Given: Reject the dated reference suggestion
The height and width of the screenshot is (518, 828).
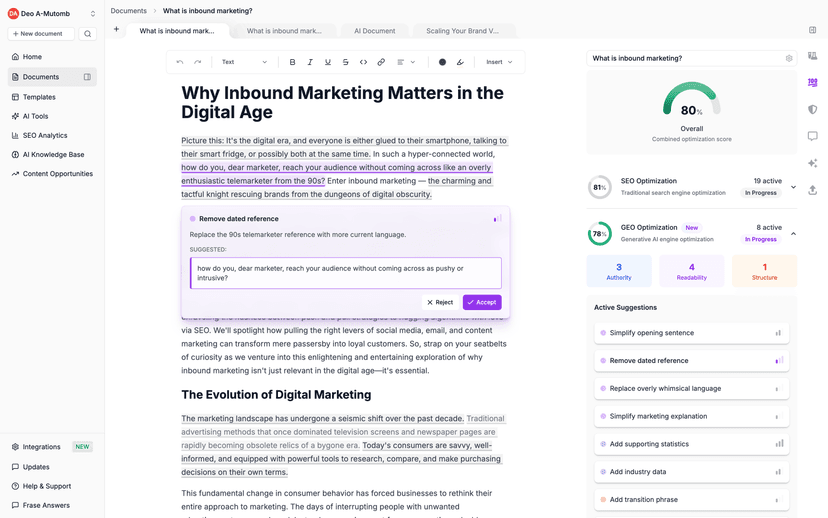Looking at the screenshot, I should 440,302.
